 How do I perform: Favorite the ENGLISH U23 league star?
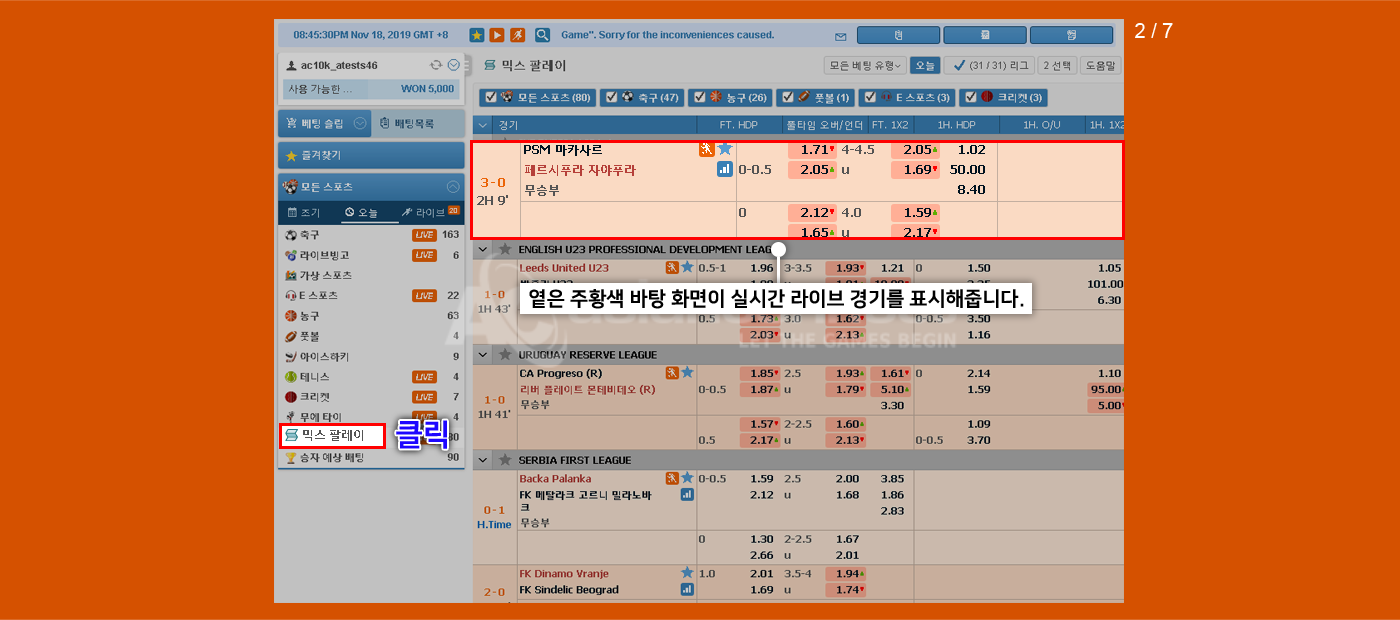(x=506, y=249)
